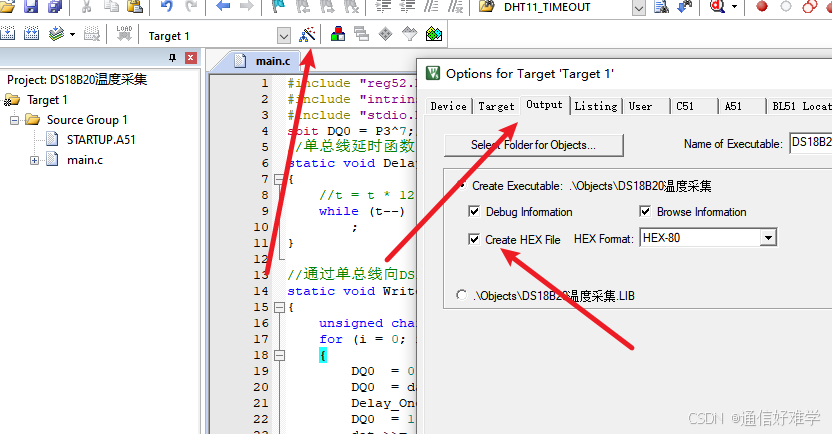Collapse the Source Group 1 tree node
The height and width of the screenshot is (434, 832).
pos(14,120)
